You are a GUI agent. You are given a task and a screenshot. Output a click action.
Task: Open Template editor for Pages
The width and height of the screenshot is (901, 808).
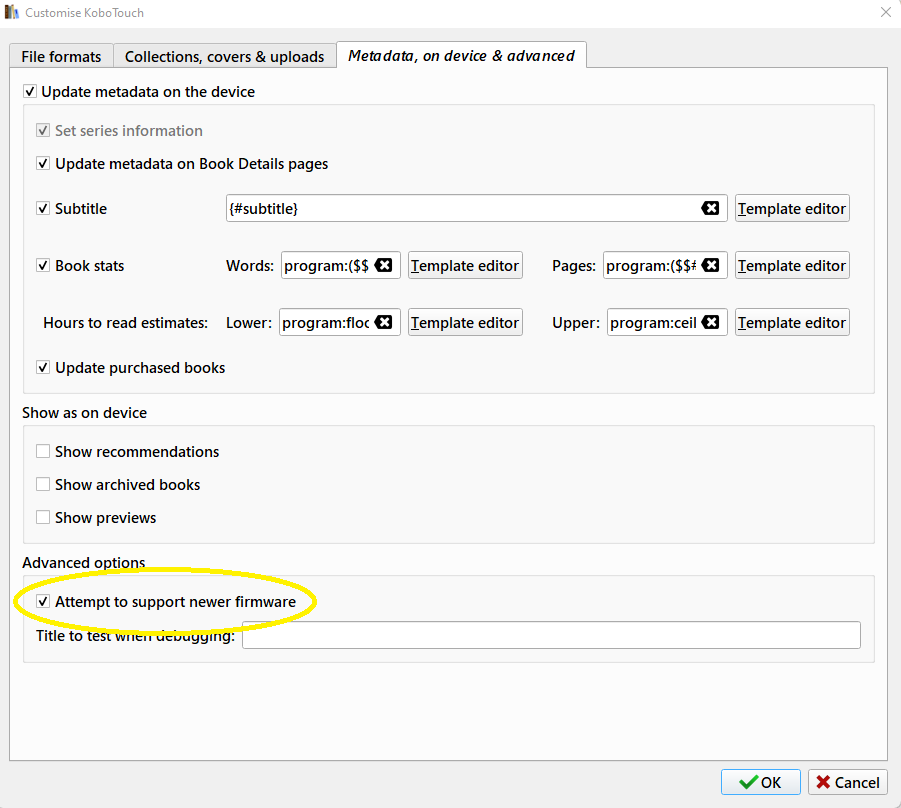coord(792,265)
